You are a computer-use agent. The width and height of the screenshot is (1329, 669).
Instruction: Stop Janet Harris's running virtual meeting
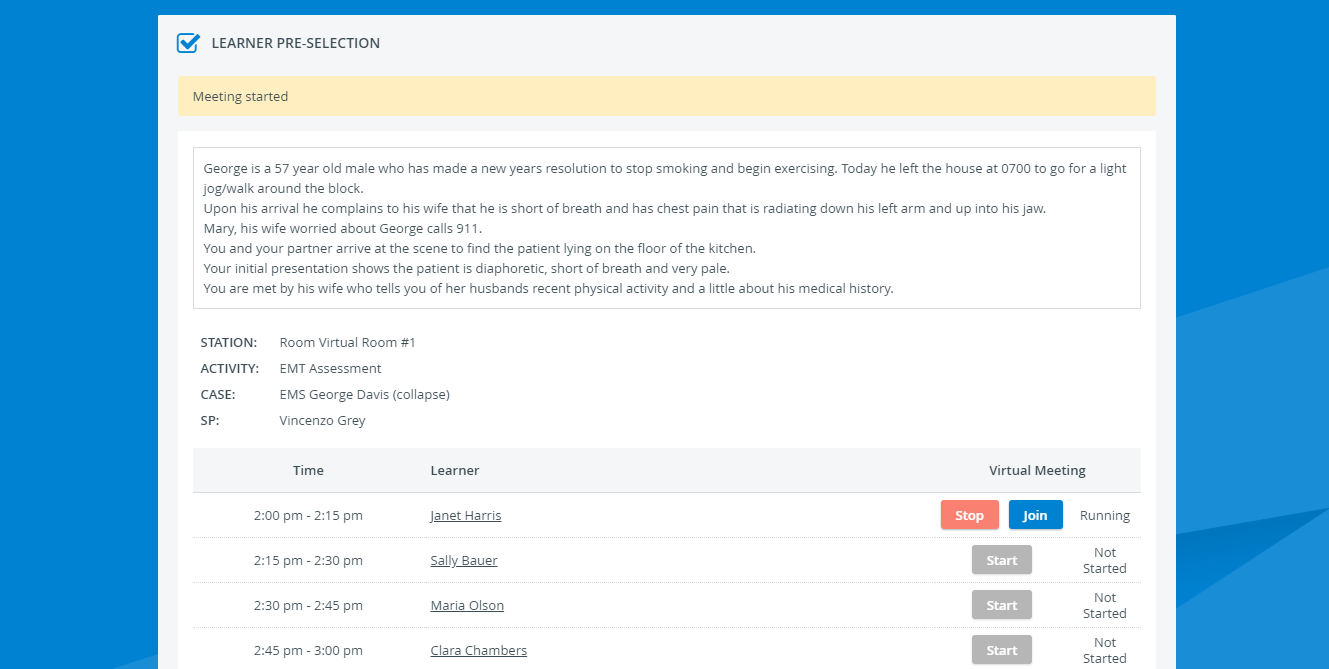click(x=969, y=515)
